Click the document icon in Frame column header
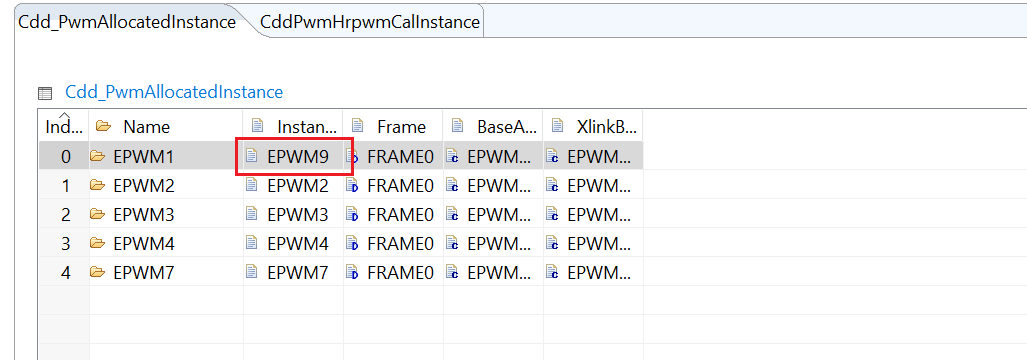This screenshot has width=1027, height=360. (358, 126)
